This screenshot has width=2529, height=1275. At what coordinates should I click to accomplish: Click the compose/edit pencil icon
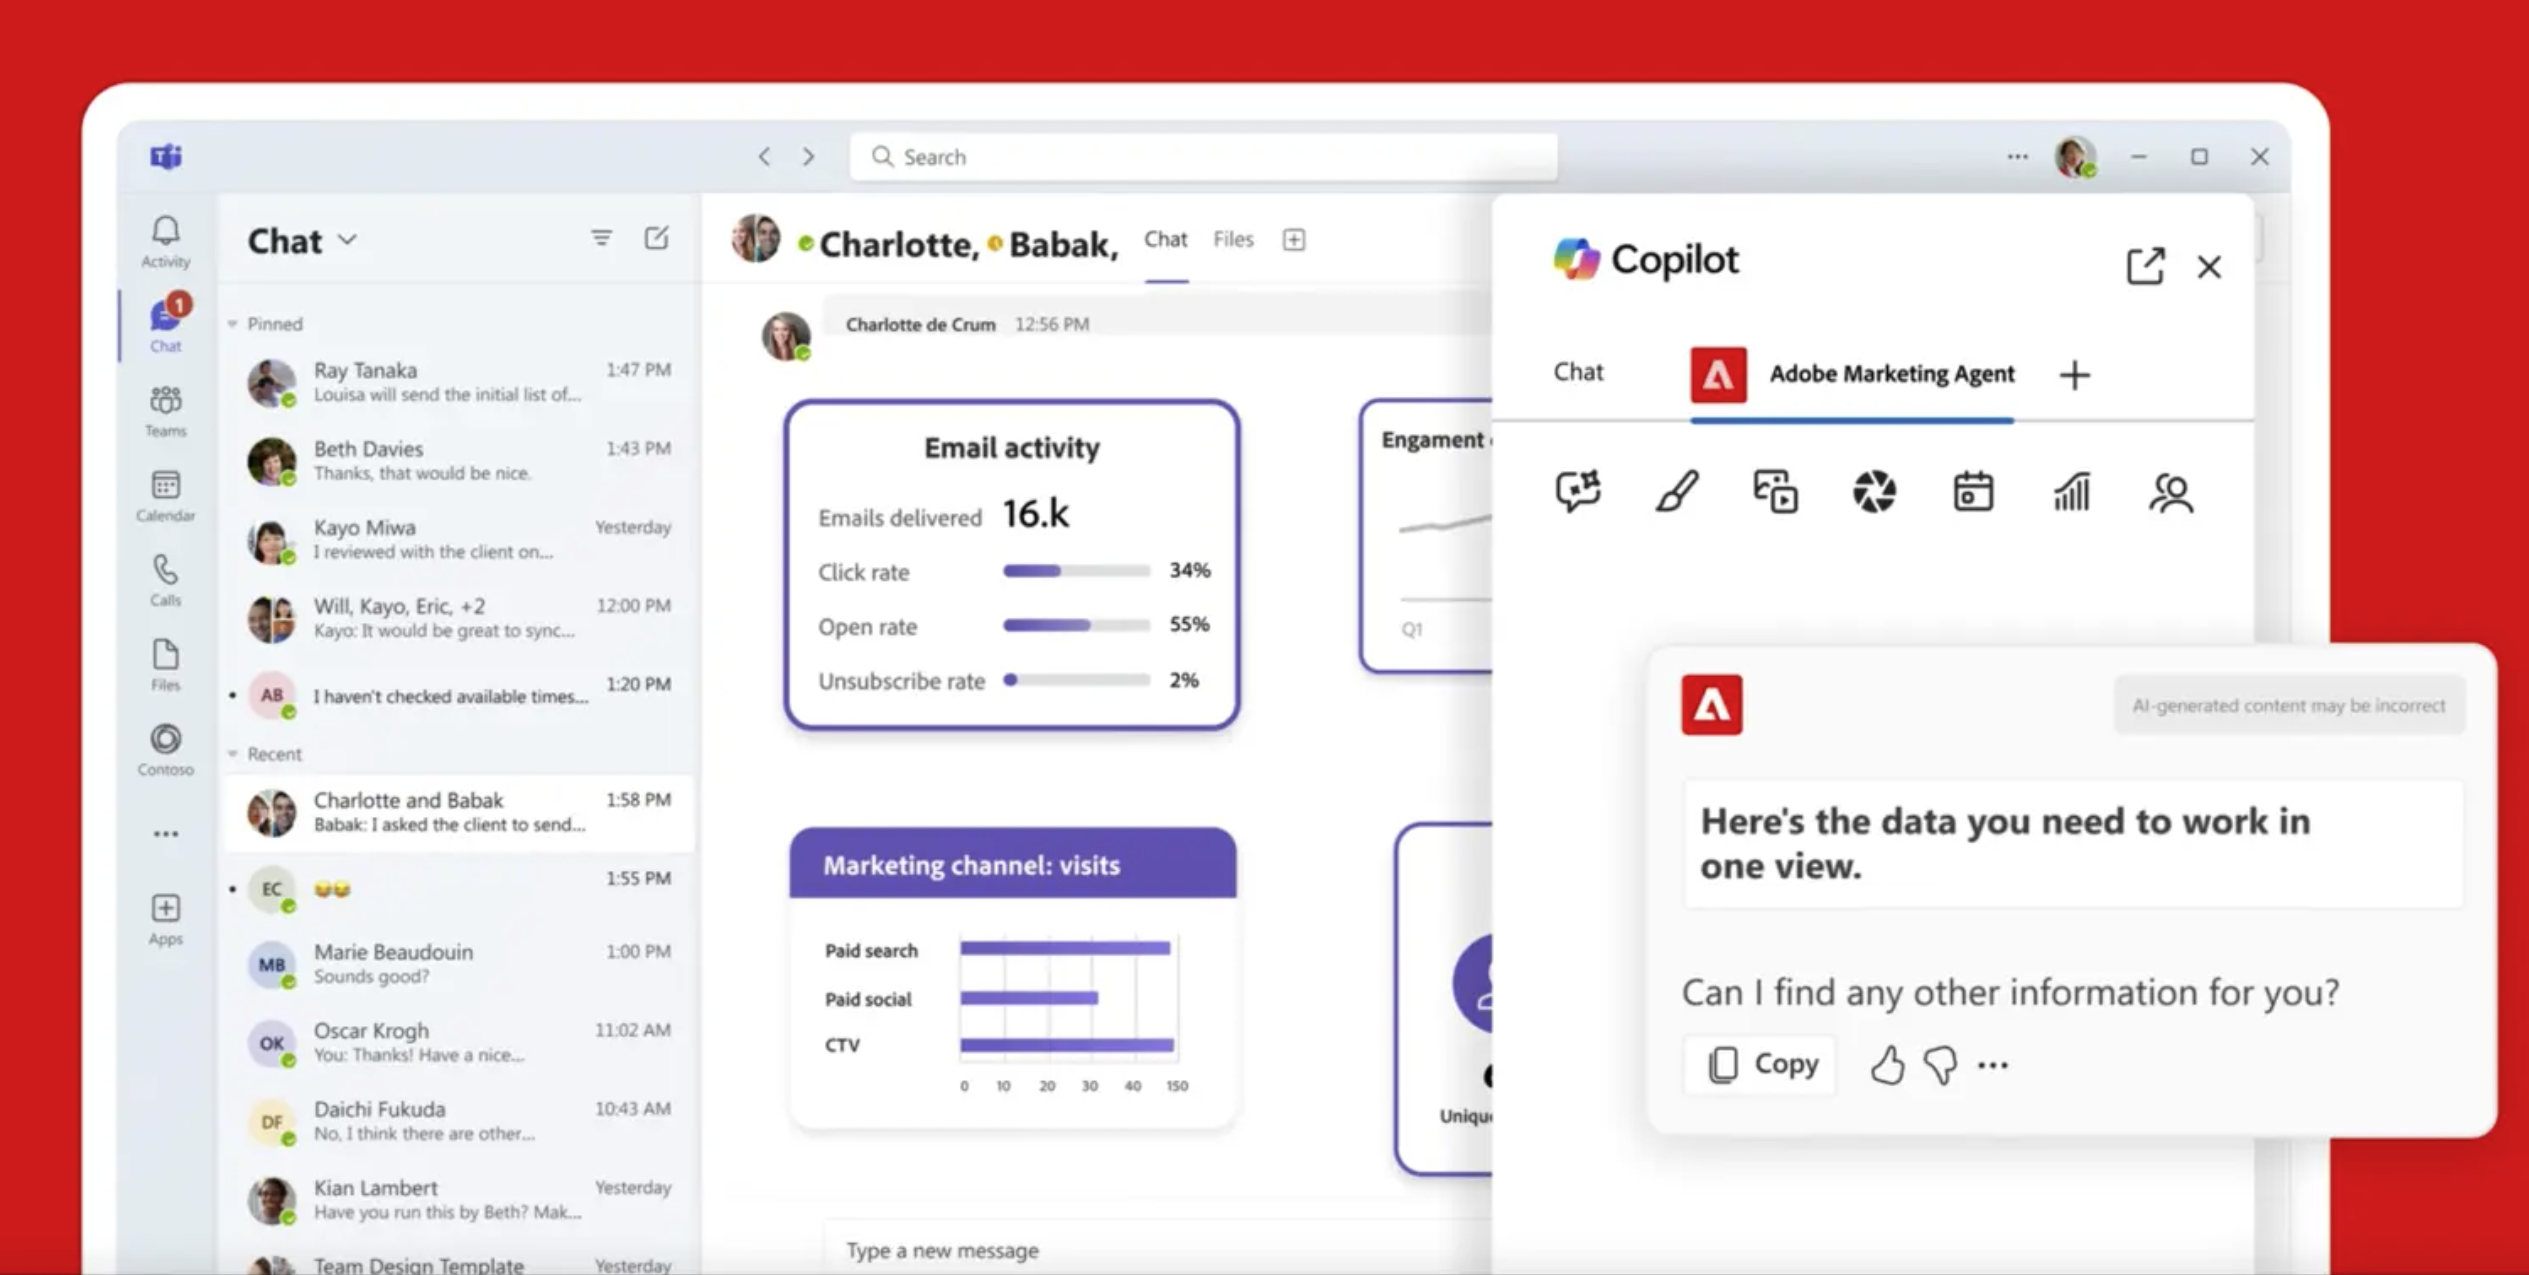(658, 239)
